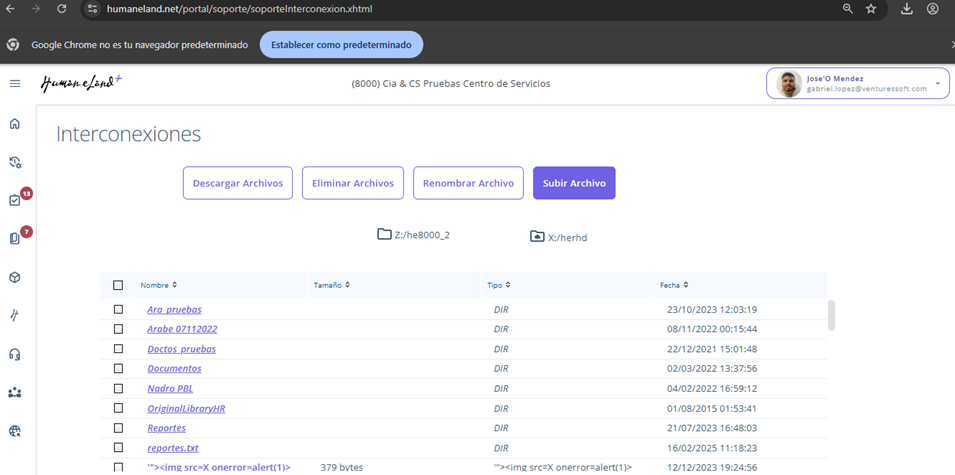Screen dimensions: 955x475
Task: Sort the table by Nombre column
Action: coord(158,285)
